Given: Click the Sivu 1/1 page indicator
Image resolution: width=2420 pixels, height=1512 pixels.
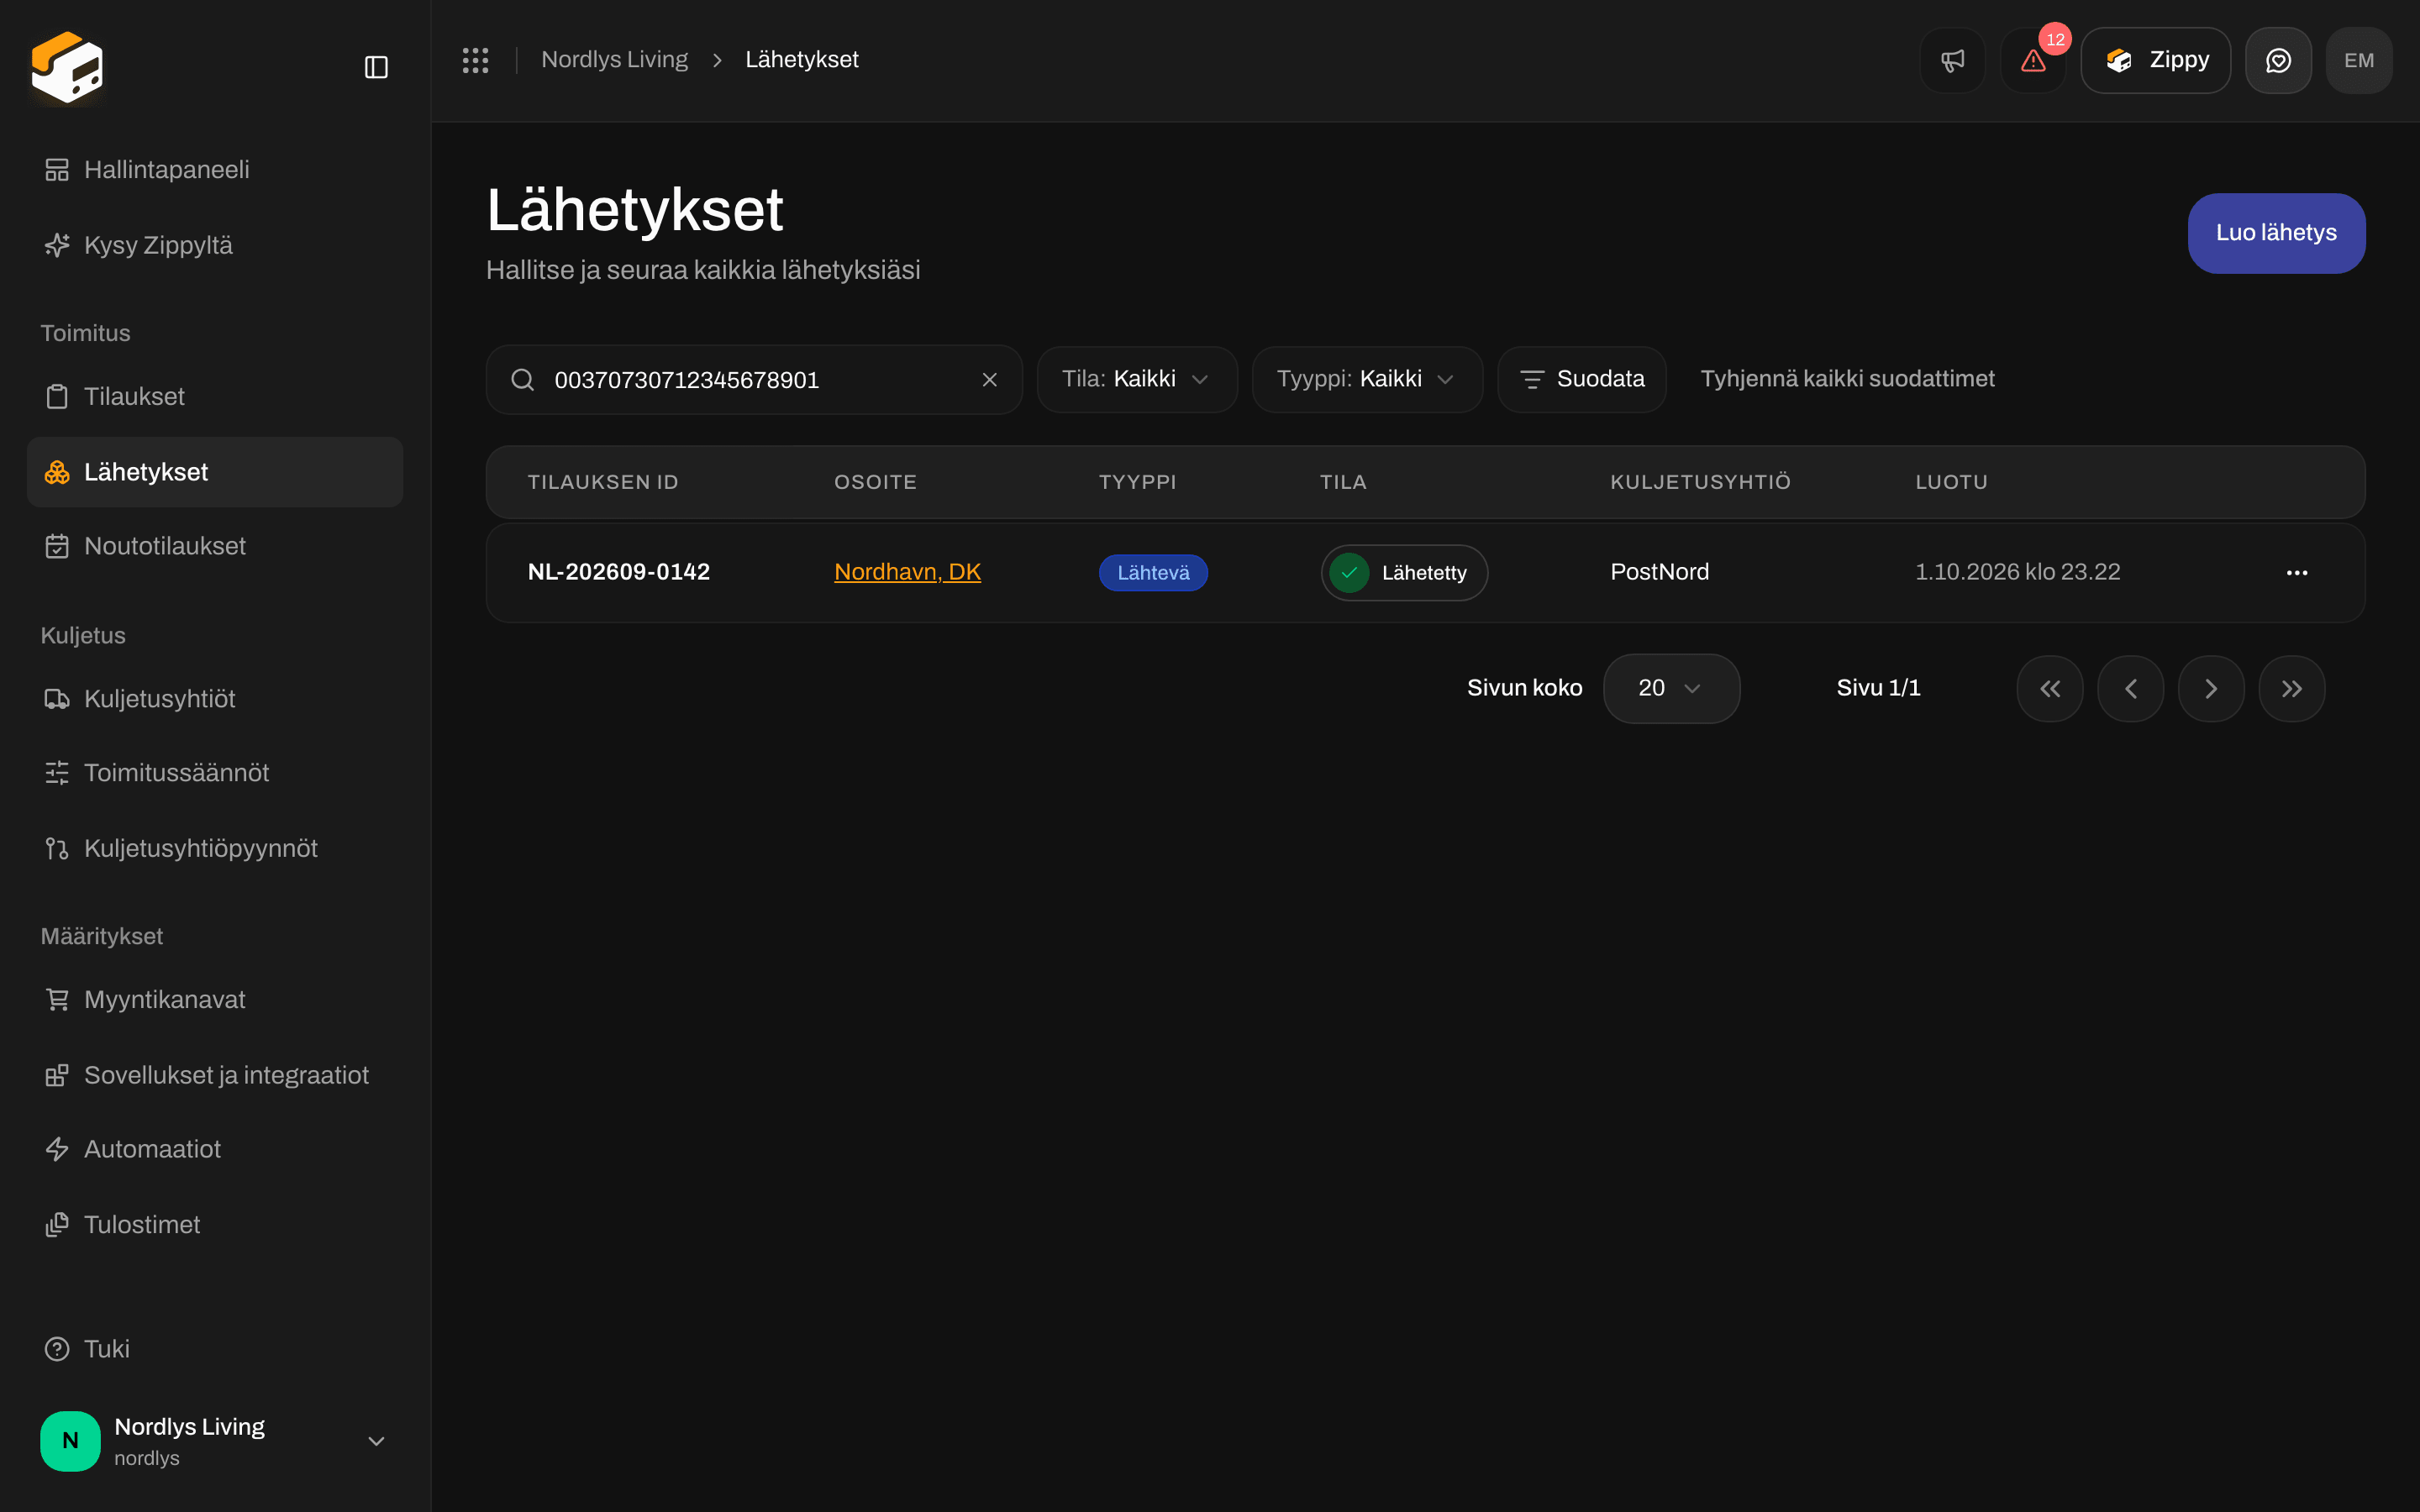Looking at the screenshot, I should tap(1878, 688).
